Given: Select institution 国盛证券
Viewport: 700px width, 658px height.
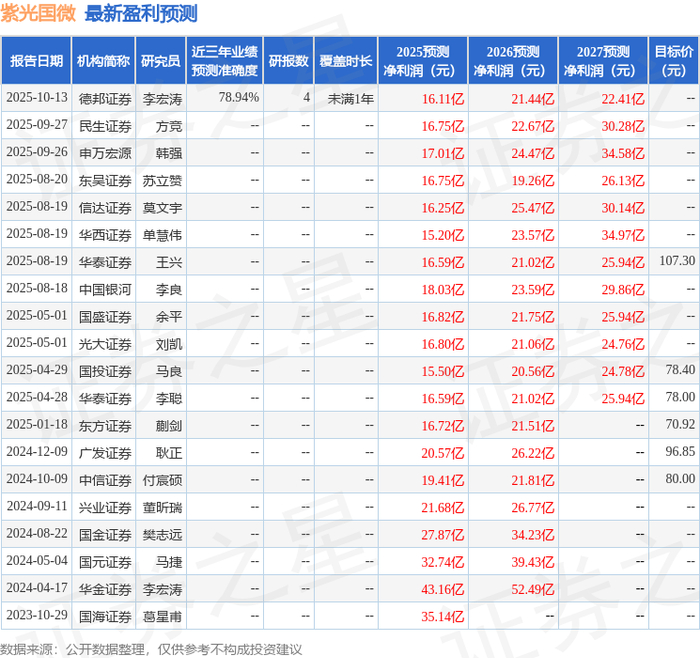Looking at the screenshot, I should (105, 317).
